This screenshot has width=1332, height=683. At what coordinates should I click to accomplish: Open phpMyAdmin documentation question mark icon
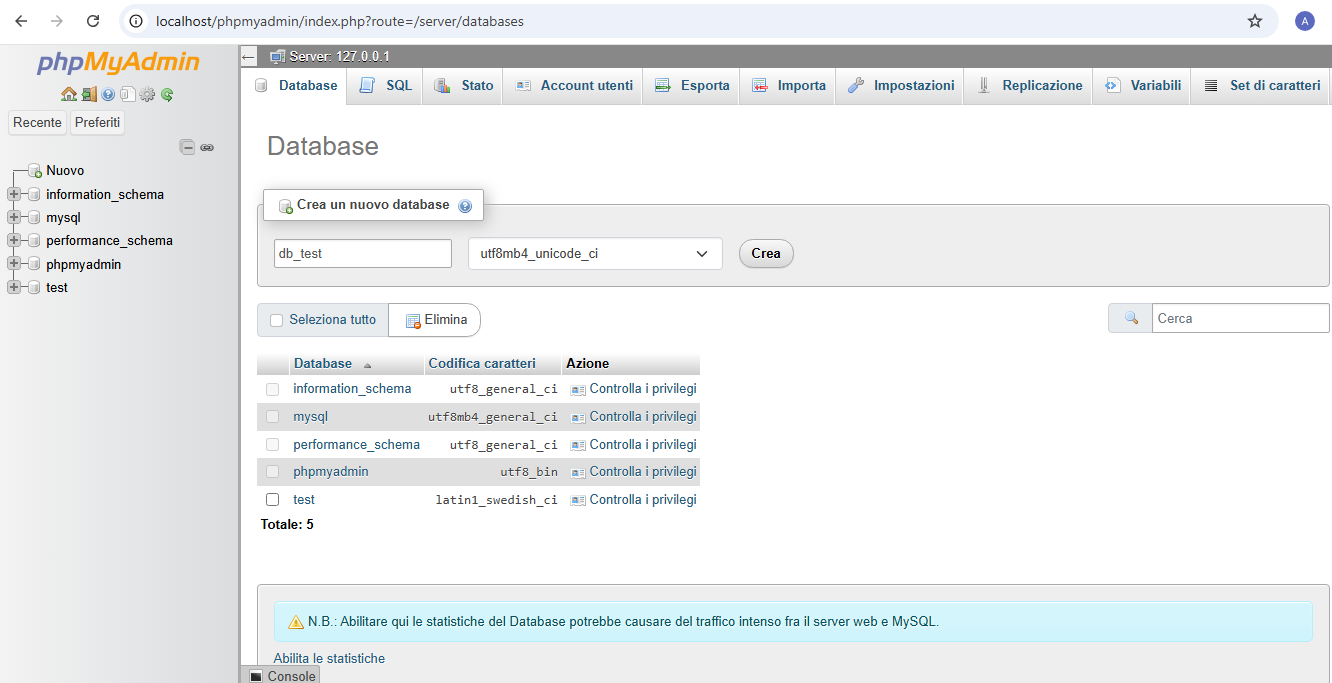pyautogui.click(x=108, y=94)
